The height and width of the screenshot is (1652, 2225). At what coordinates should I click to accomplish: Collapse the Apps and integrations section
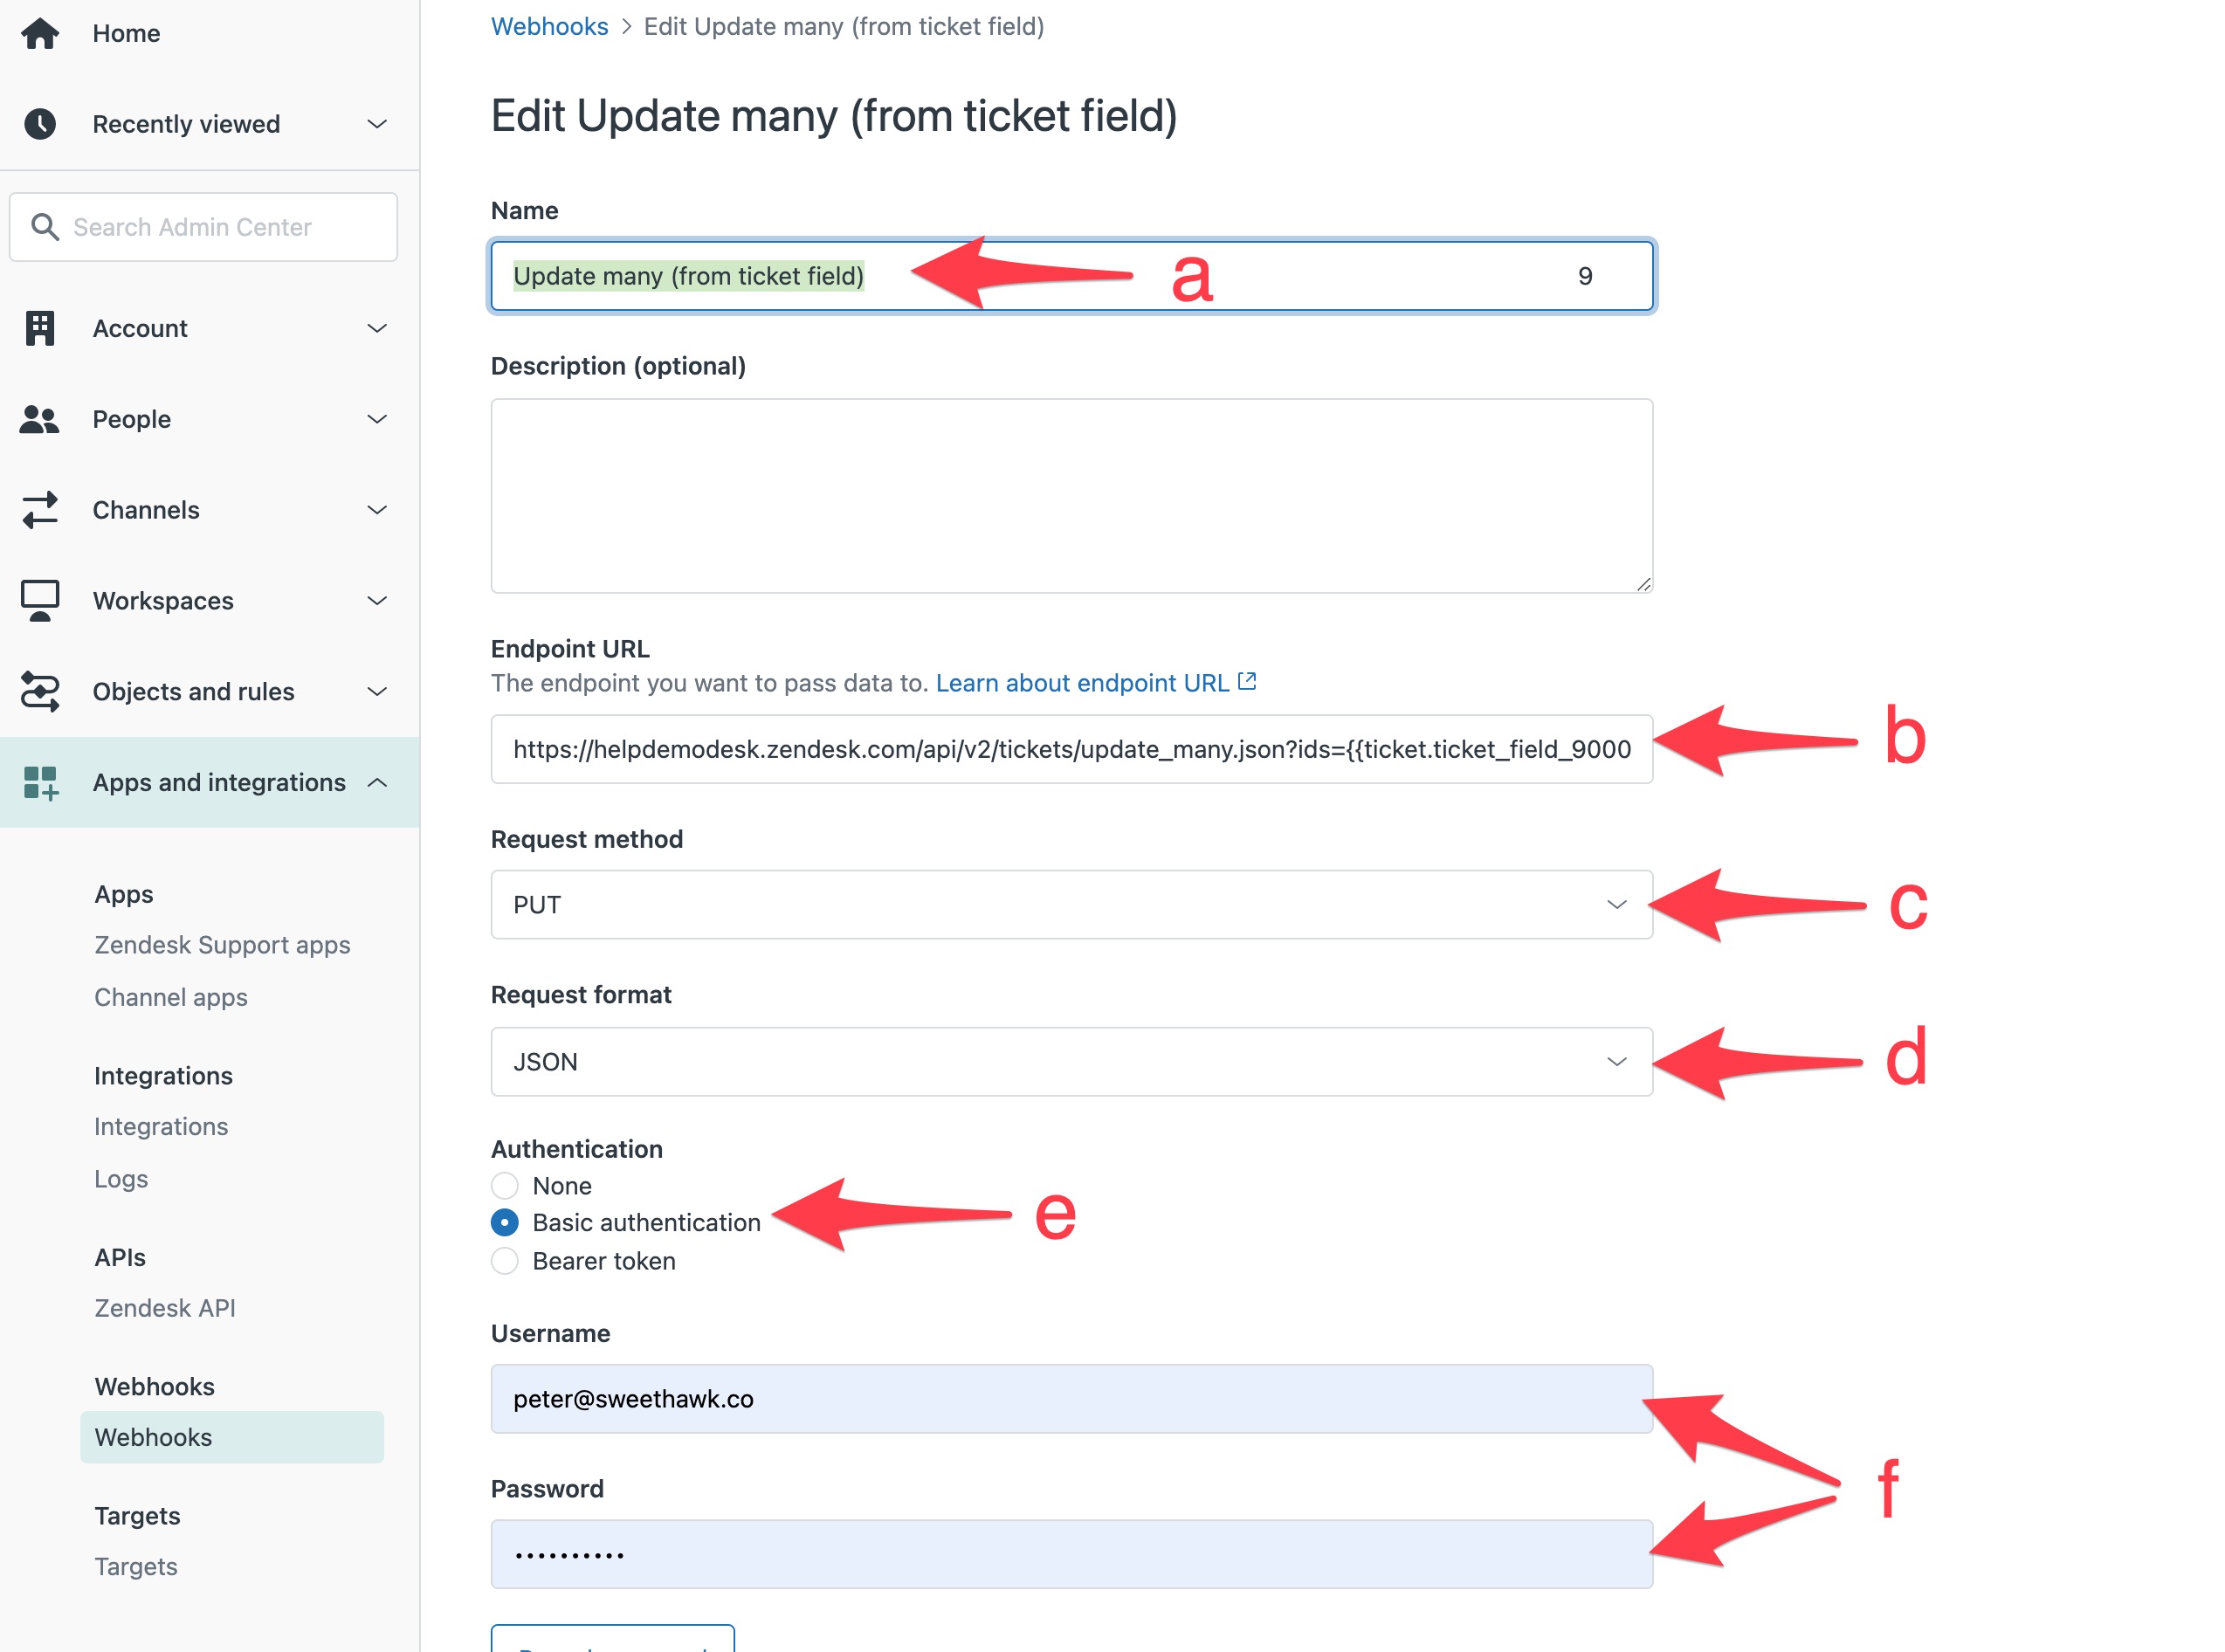tap(377, 783)
